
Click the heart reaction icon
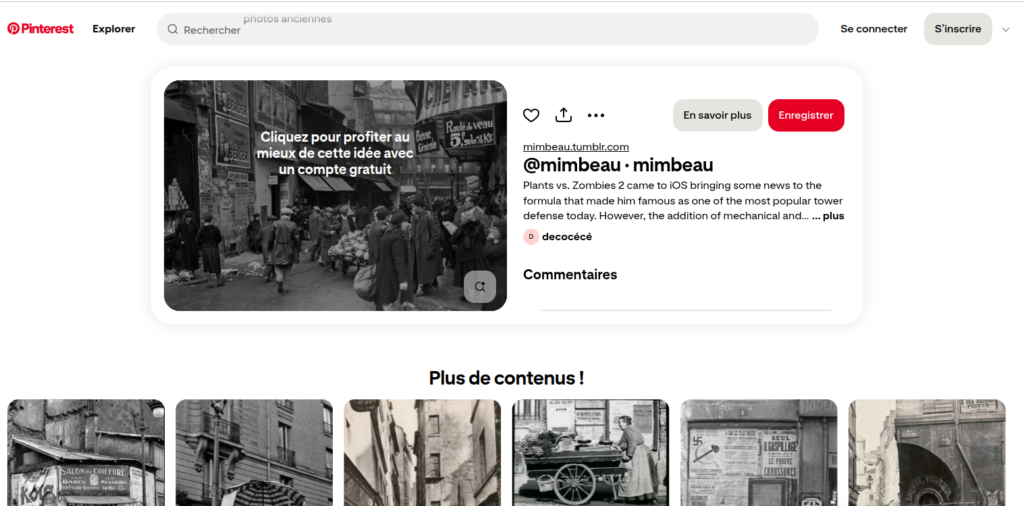click(531, 115)
